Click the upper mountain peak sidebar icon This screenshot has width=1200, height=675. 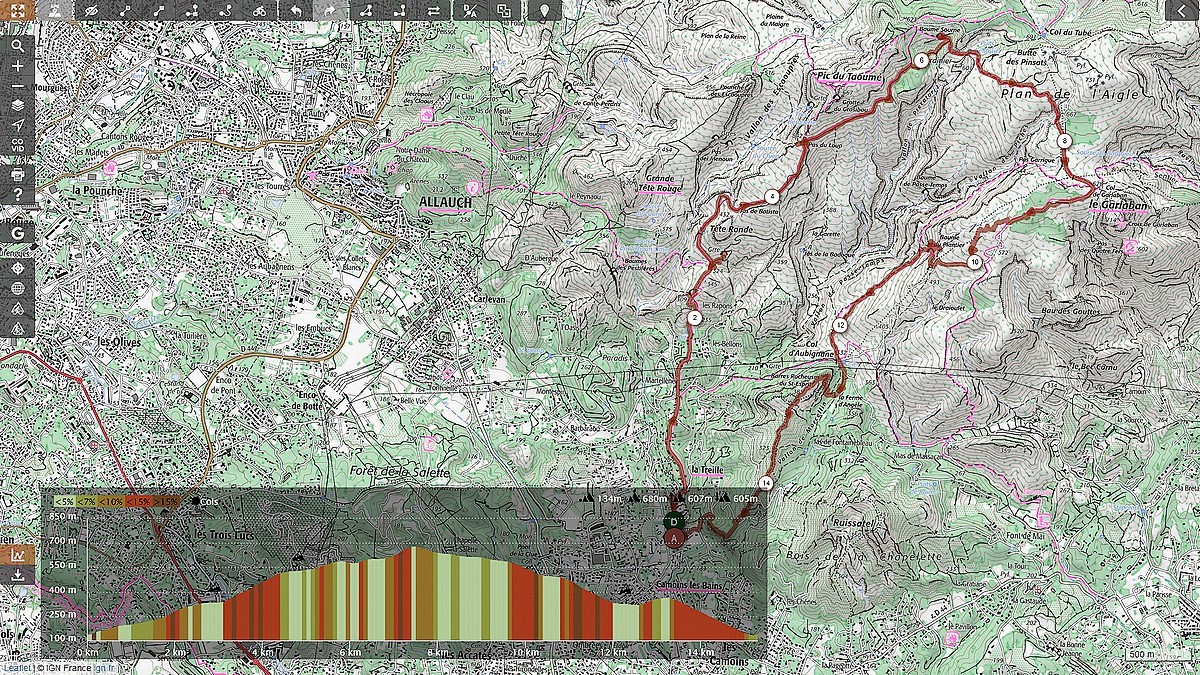tap(17, 308)
